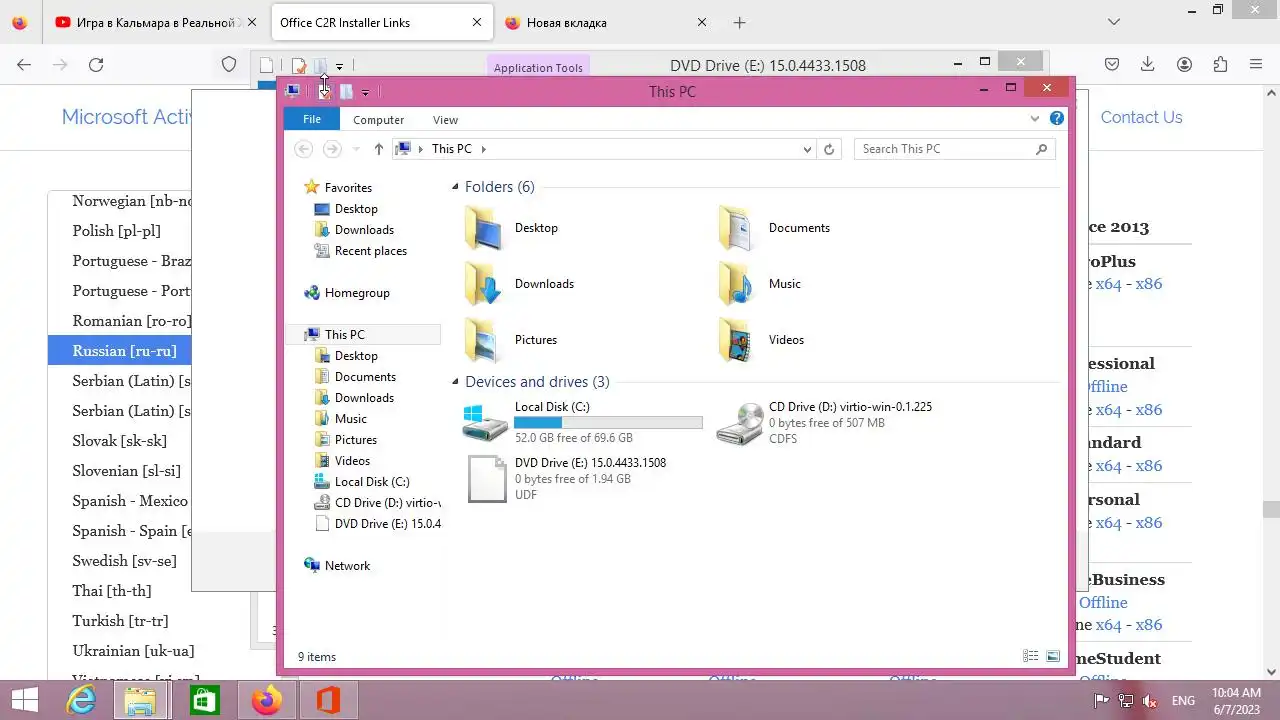Expand the ribbon using the chevron
This screenshot has width=1280, height=720.
tap(1035, 118)
